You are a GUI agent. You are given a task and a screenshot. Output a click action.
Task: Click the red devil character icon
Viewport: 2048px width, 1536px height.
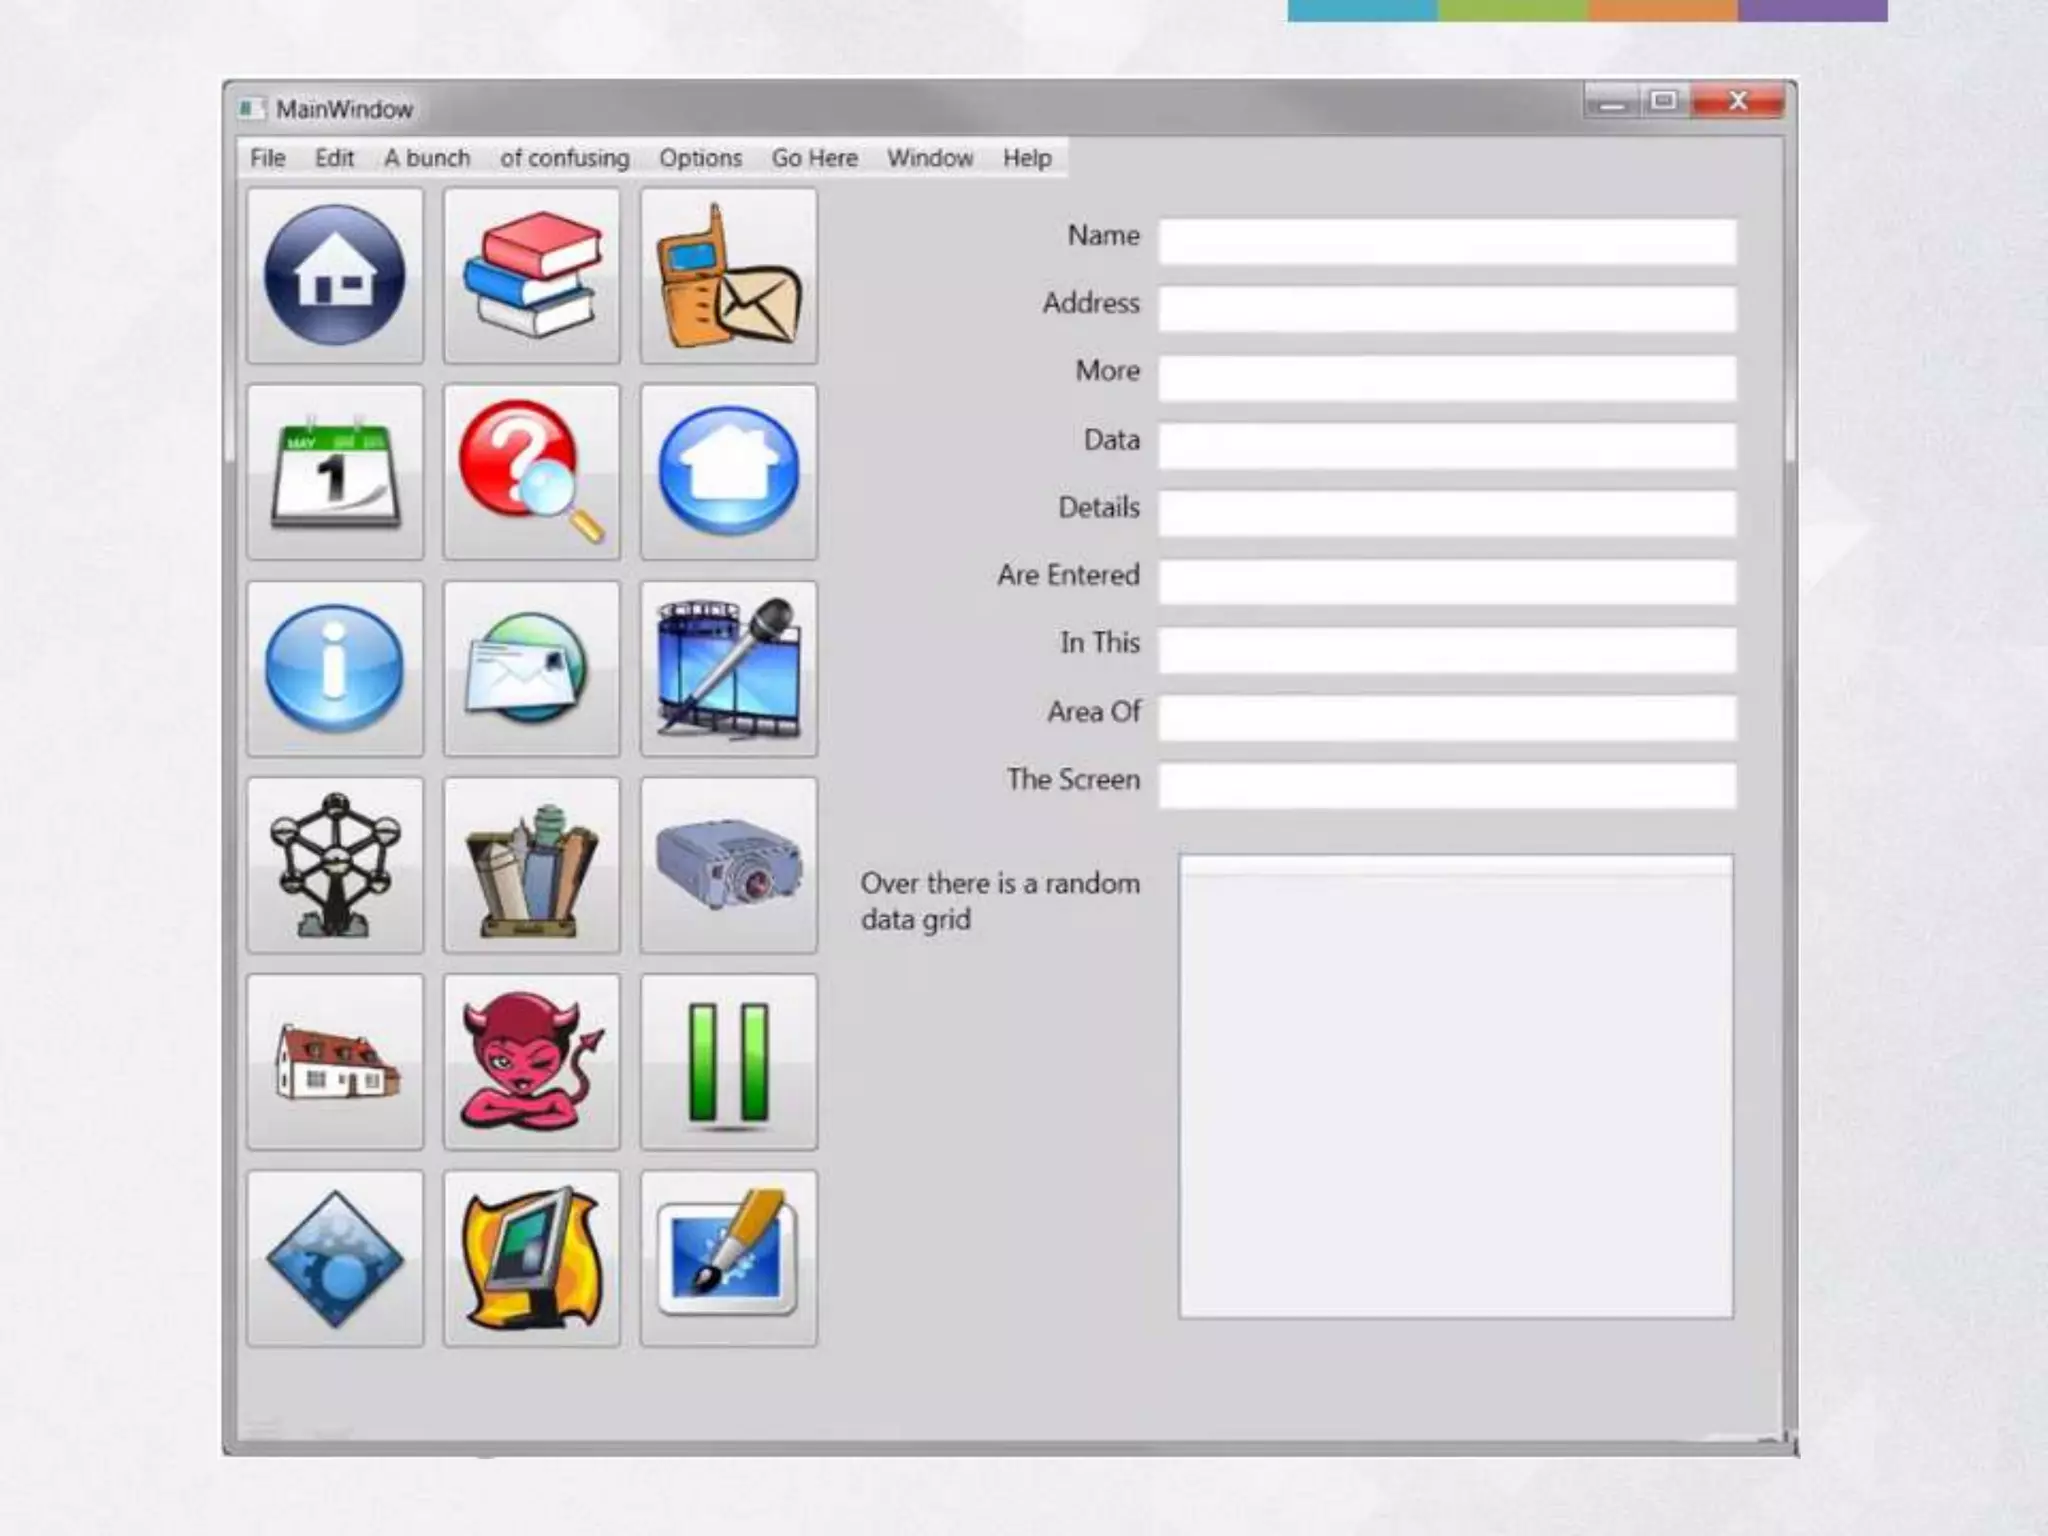point(531,1062)
